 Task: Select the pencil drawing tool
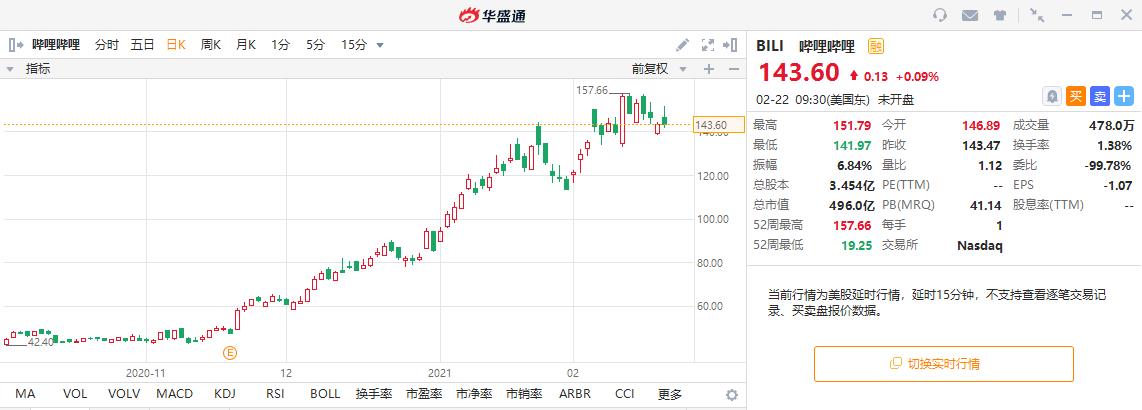(x=683, y=45)
